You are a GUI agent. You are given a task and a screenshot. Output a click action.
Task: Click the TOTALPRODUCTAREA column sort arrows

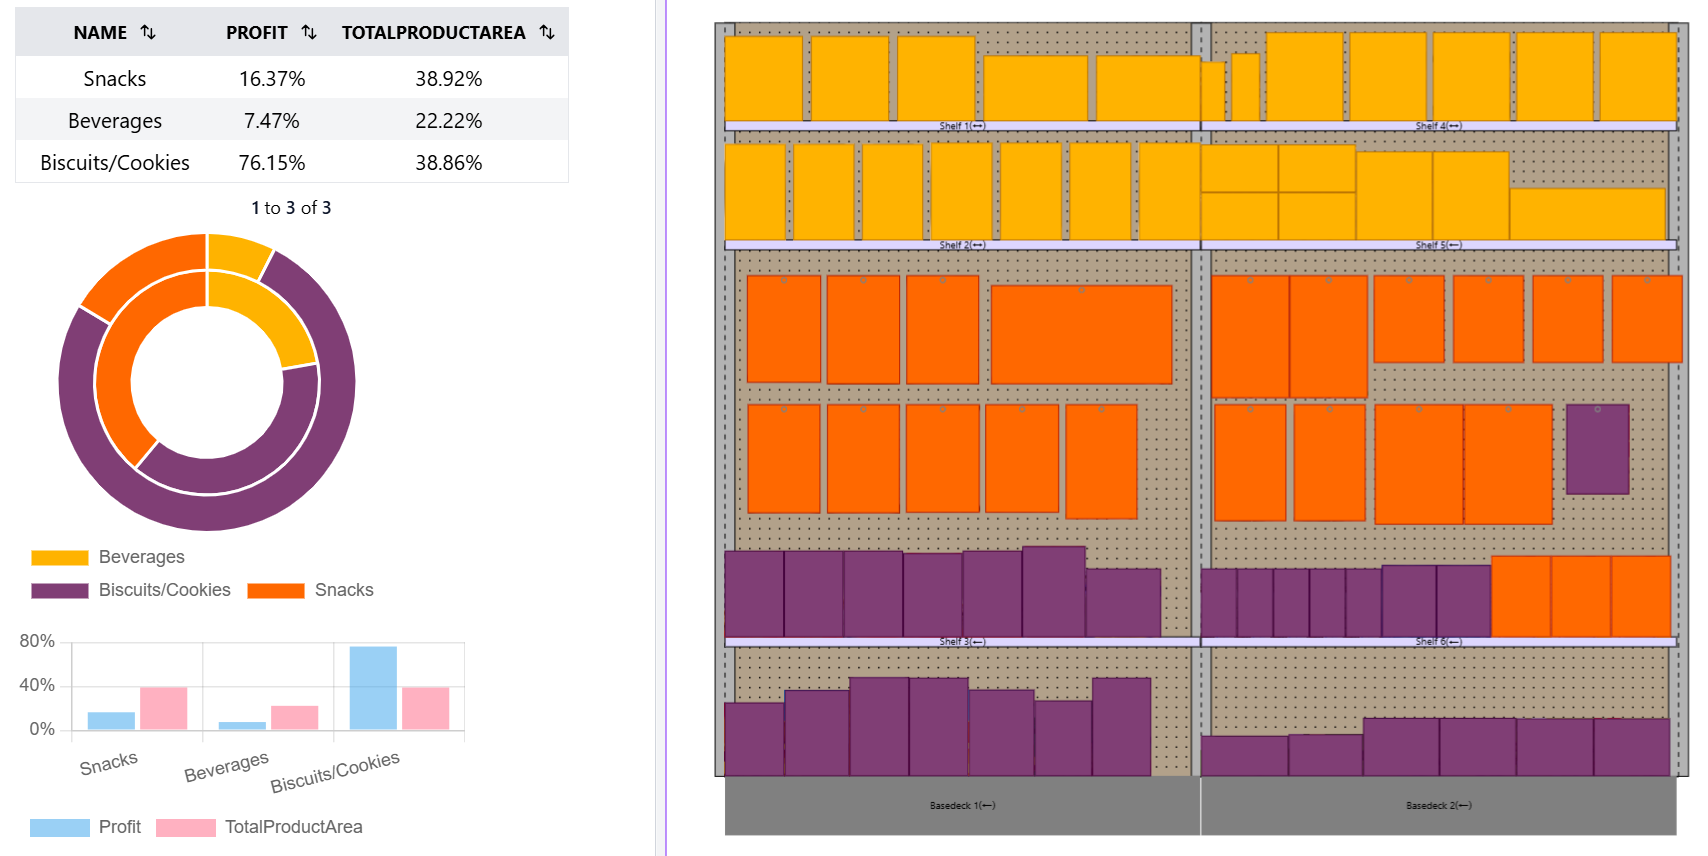(x=547, y=32)
